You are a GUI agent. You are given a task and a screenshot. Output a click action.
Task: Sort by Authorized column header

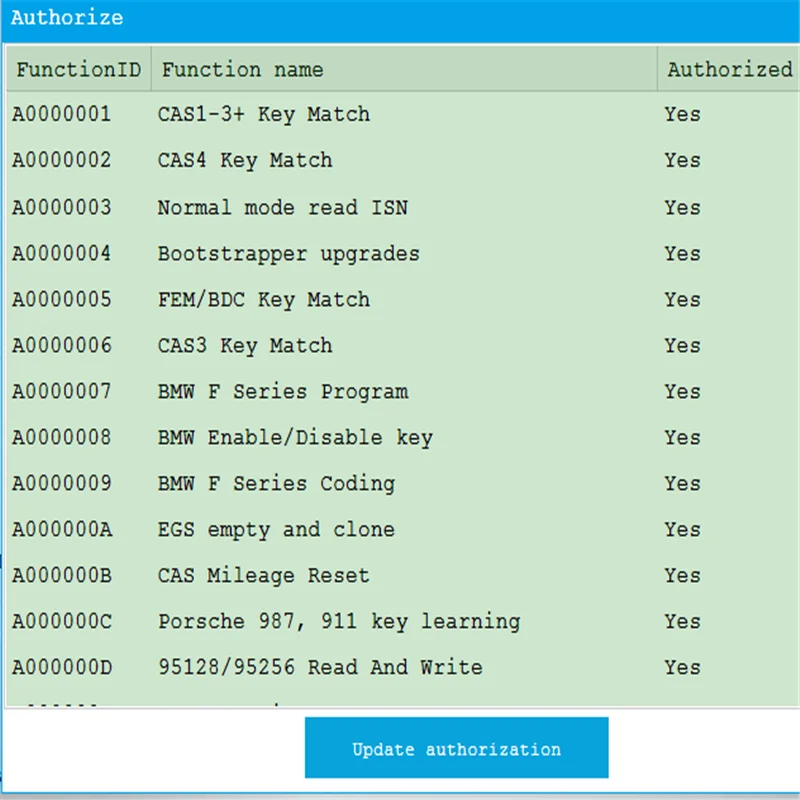click(730, 69)
